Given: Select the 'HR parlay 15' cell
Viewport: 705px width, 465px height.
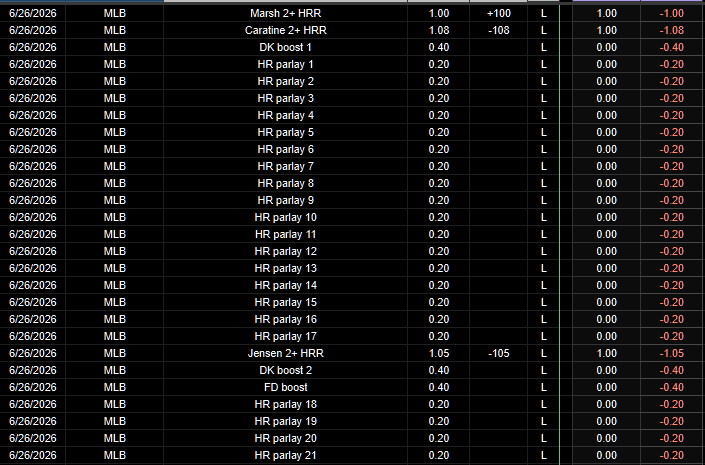Looking at the screenshot, I should [286, 303].
